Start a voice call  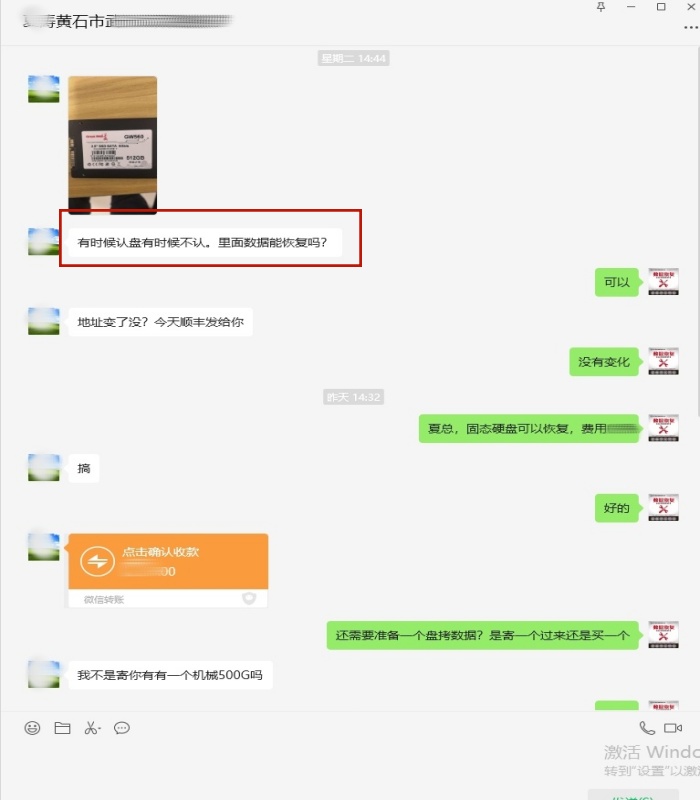(x=647, y=728)
